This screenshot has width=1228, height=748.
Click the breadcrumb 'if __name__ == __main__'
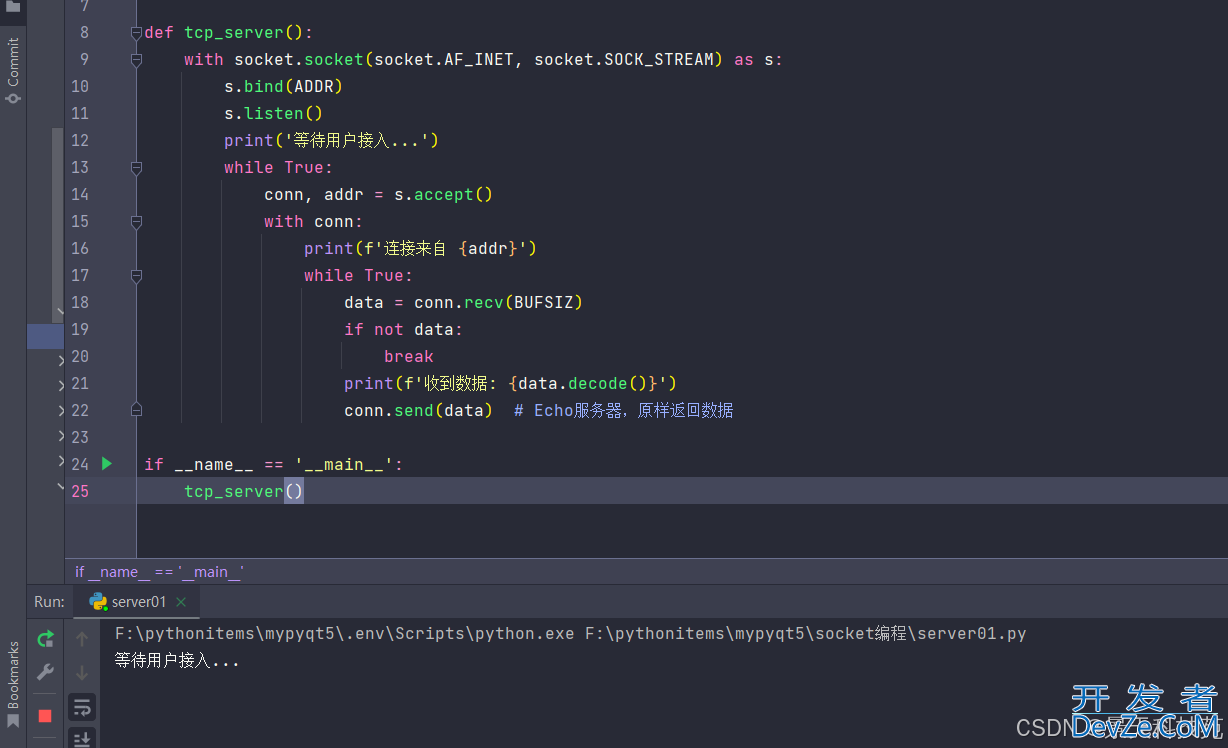[x=159, y=572]
